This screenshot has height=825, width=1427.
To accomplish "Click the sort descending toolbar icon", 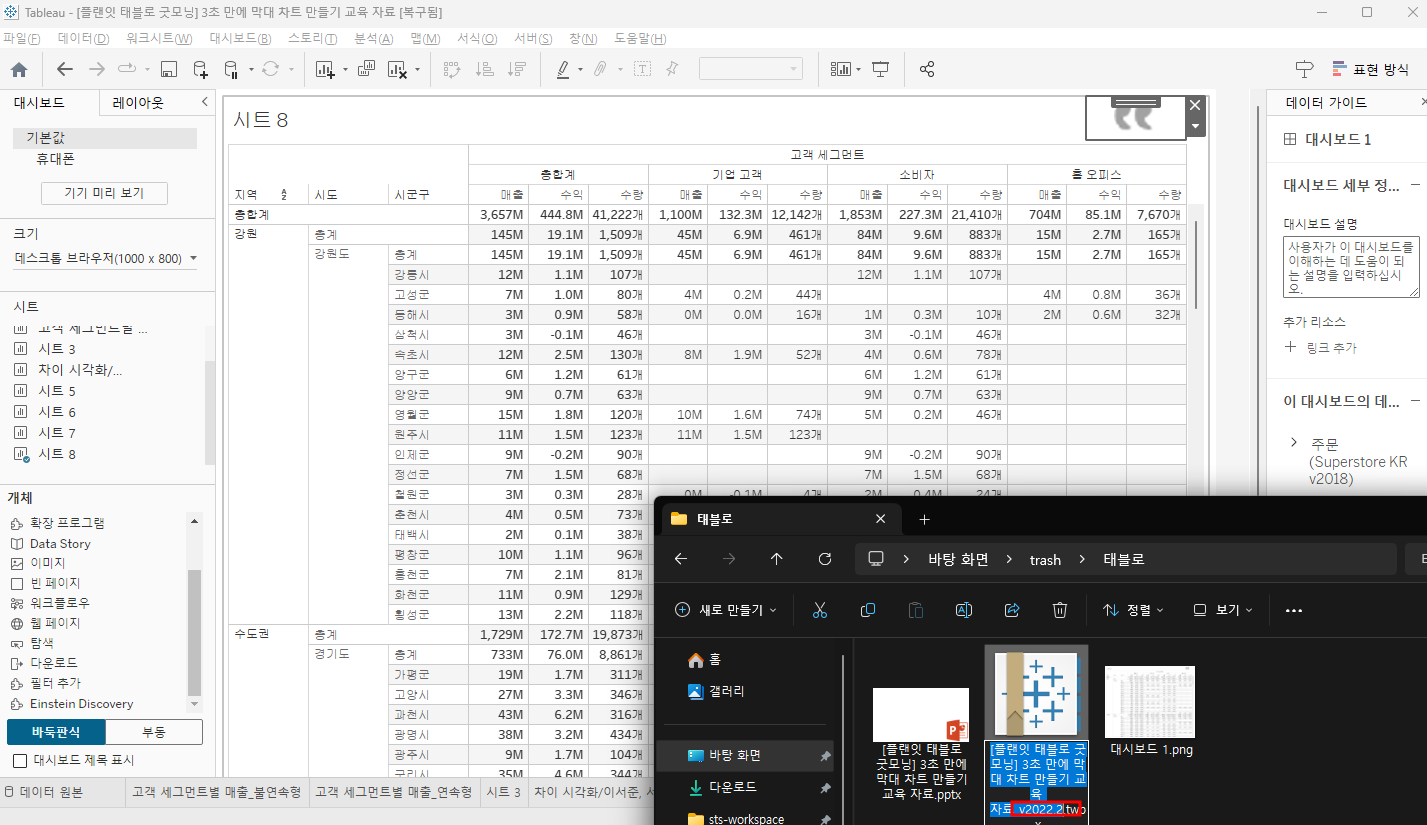I will tap(517, 69).
